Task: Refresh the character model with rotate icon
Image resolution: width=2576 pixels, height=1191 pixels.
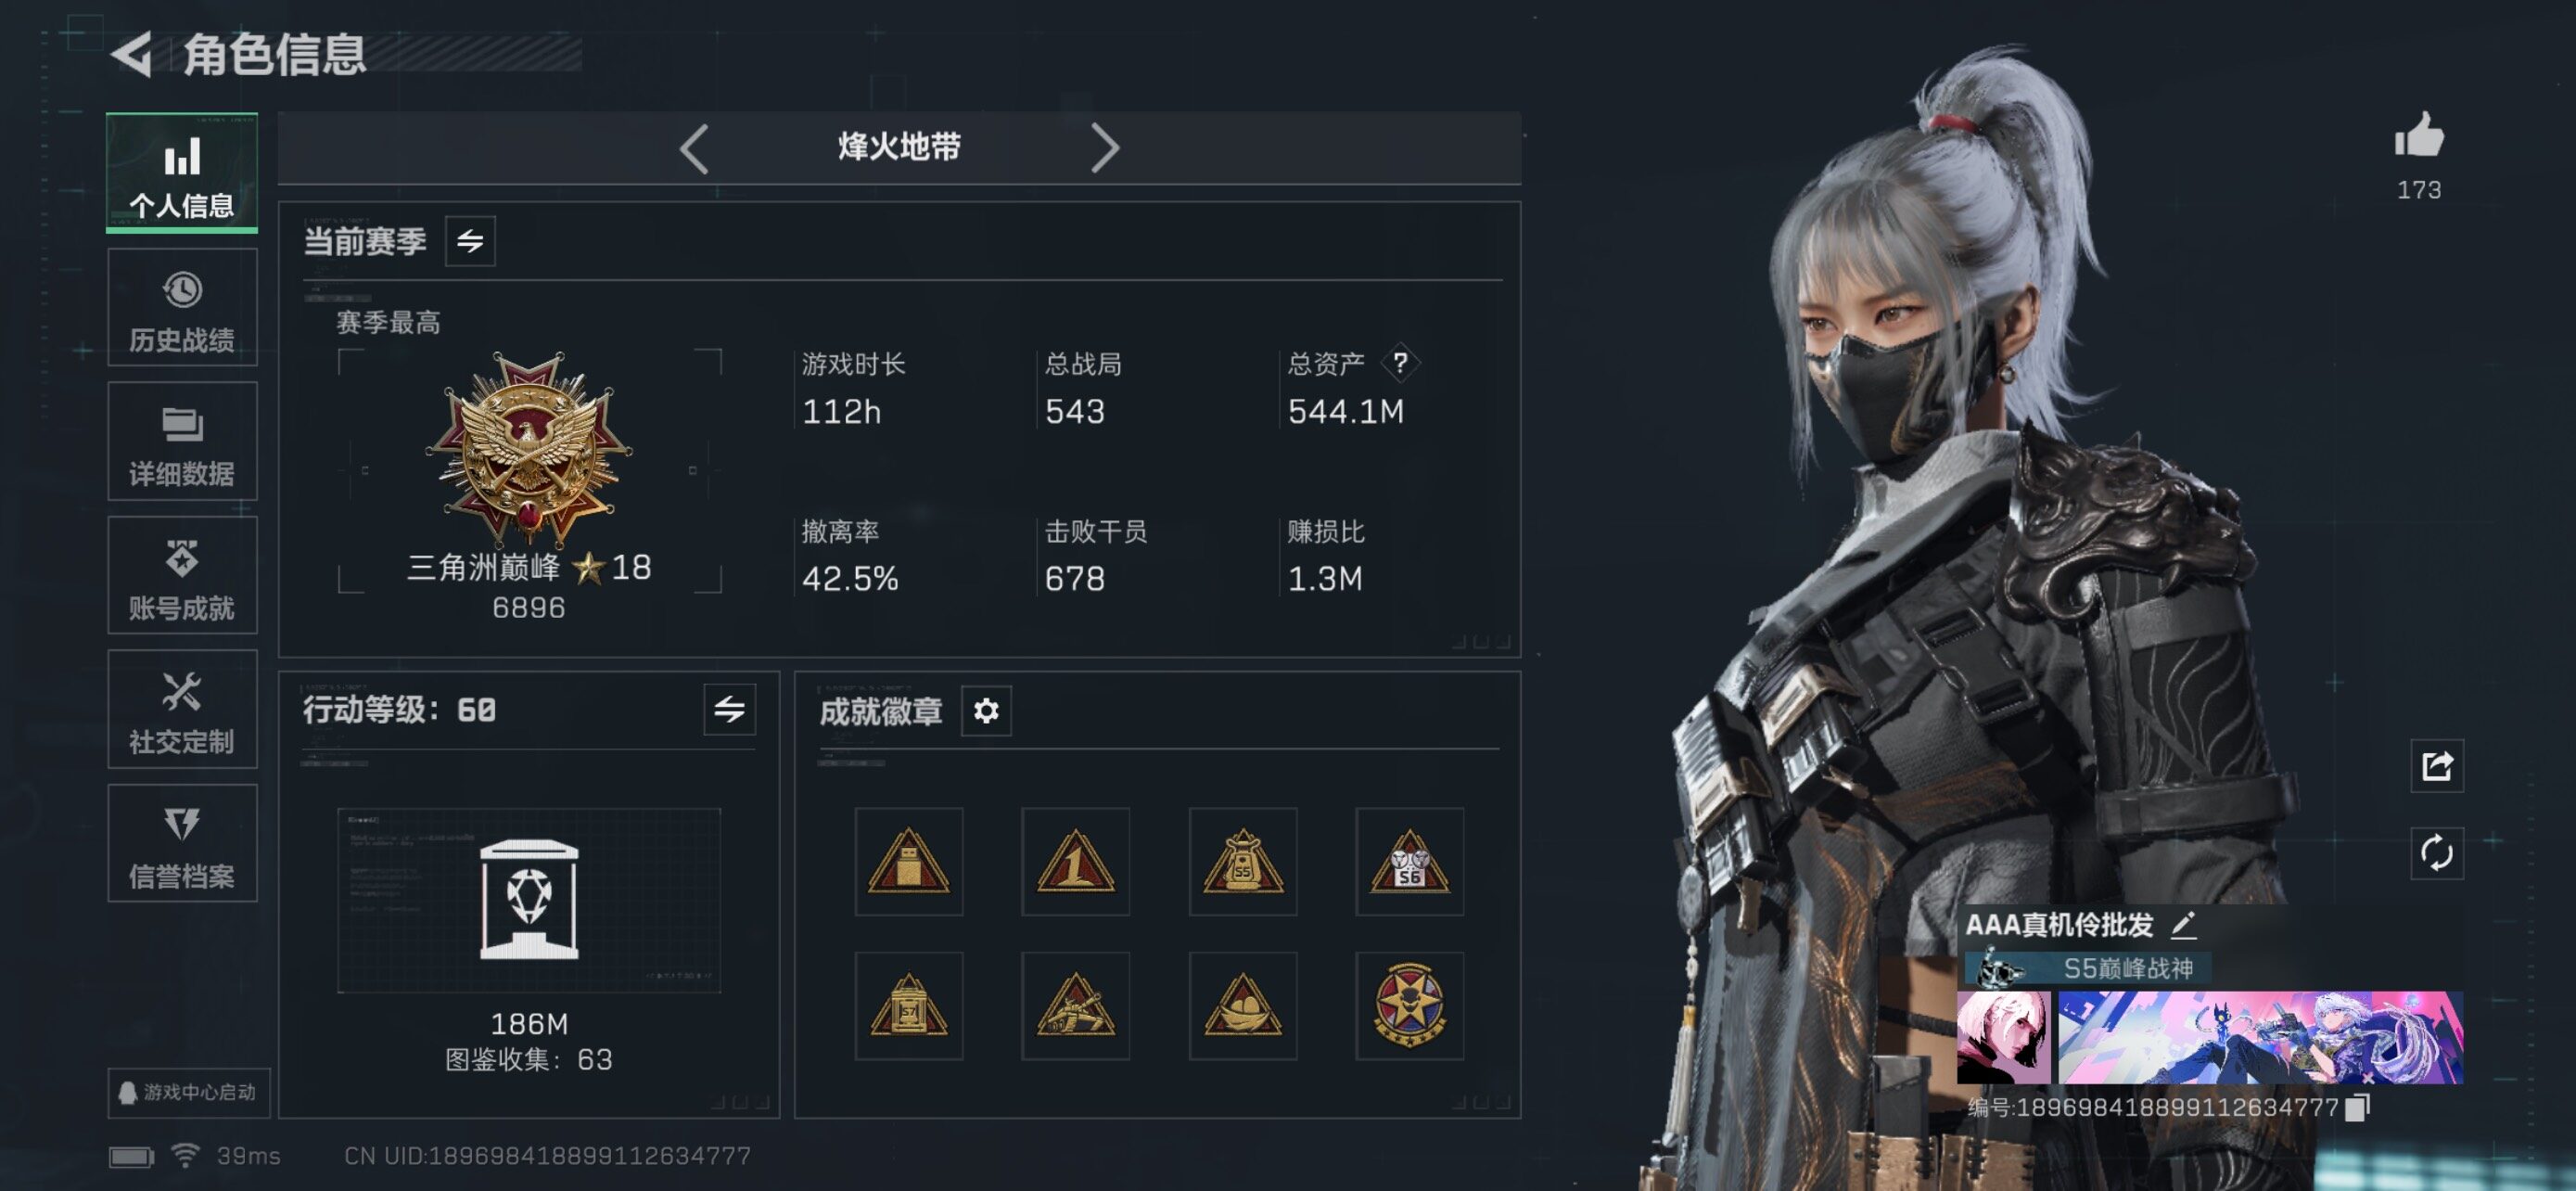Action: pyautogui.click(x=2436, y=853)
